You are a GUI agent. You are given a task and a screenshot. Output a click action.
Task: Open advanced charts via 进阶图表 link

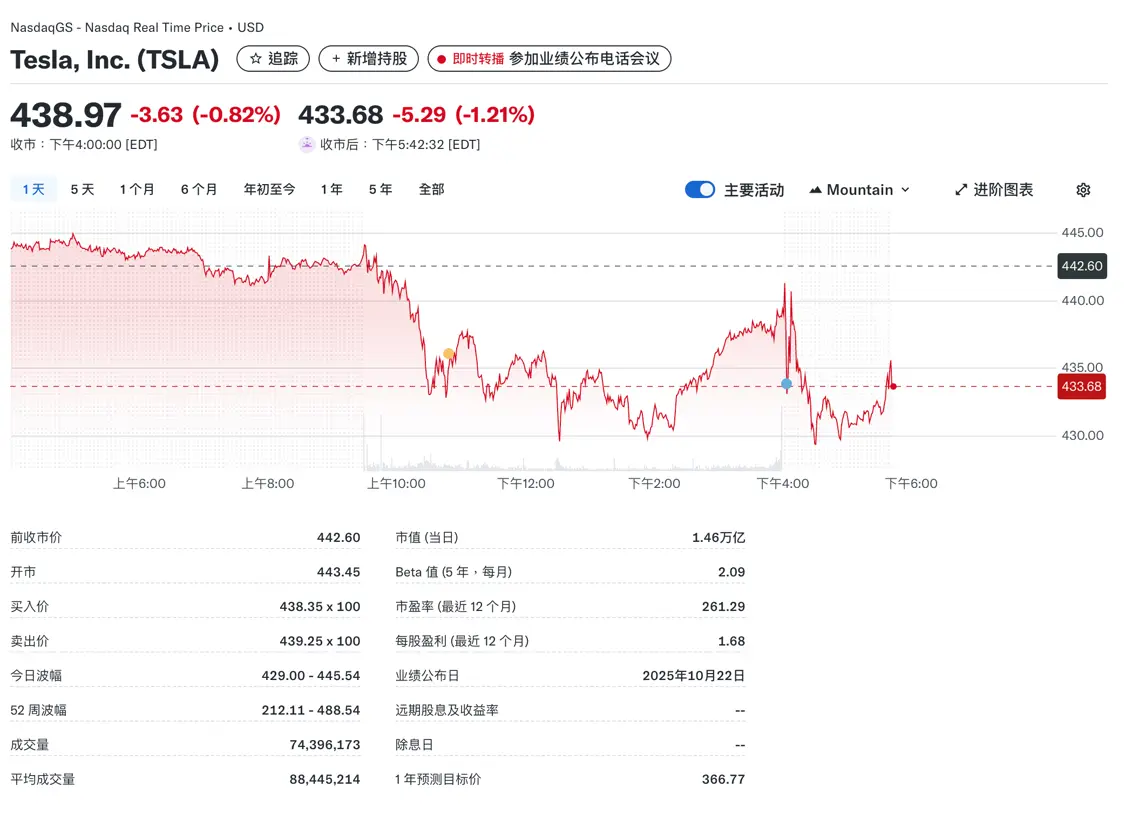1003,189
